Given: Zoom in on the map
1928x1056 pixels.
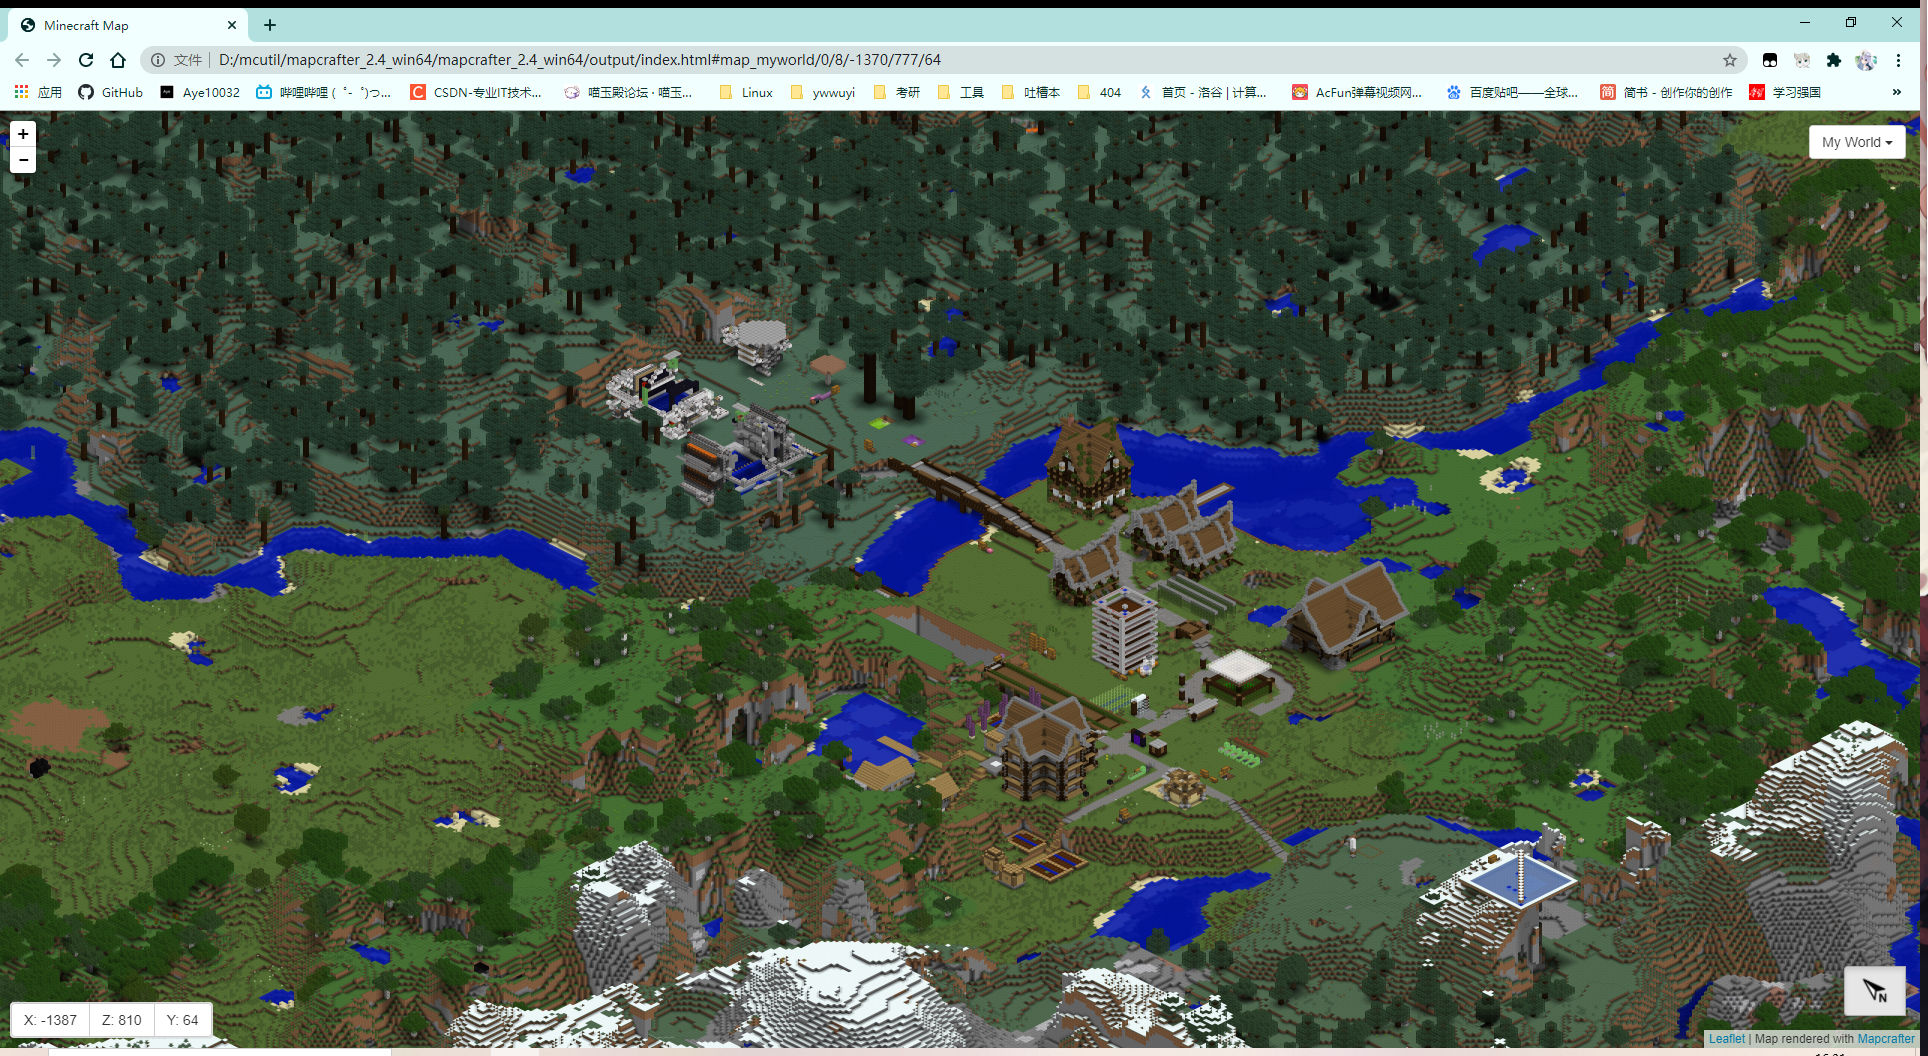Looking at the screenshot, I should click(x=23, y=134).
